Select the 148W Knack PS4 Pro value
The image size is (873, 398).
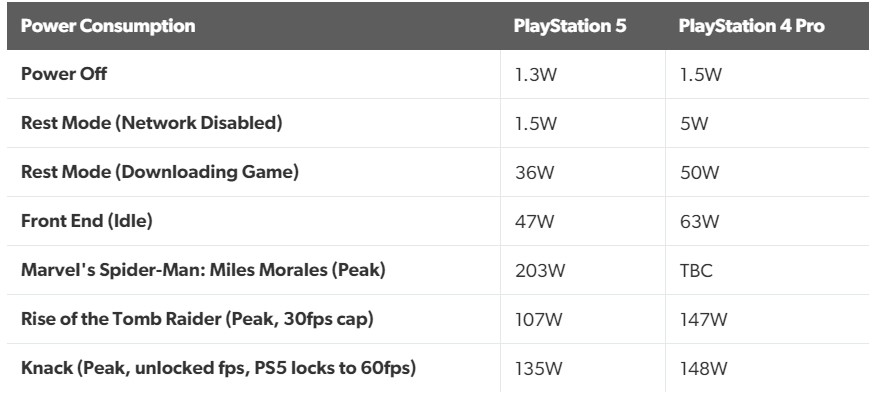coord(703,368)
